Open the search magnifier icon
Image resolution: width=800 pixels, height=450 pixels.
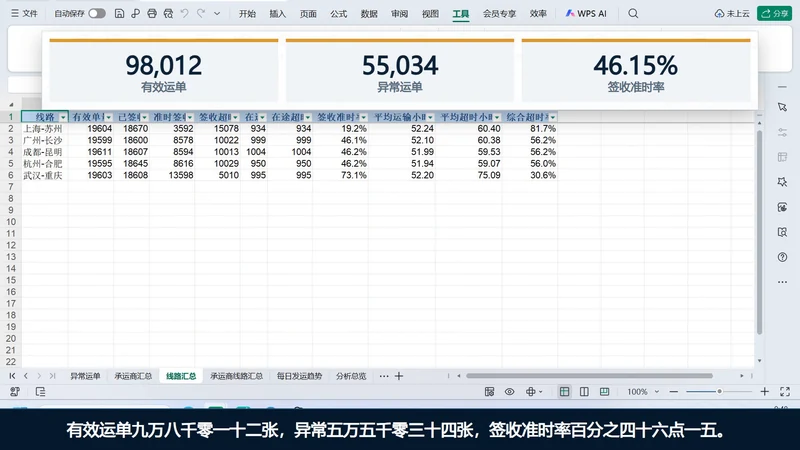(x=633, y=14)
